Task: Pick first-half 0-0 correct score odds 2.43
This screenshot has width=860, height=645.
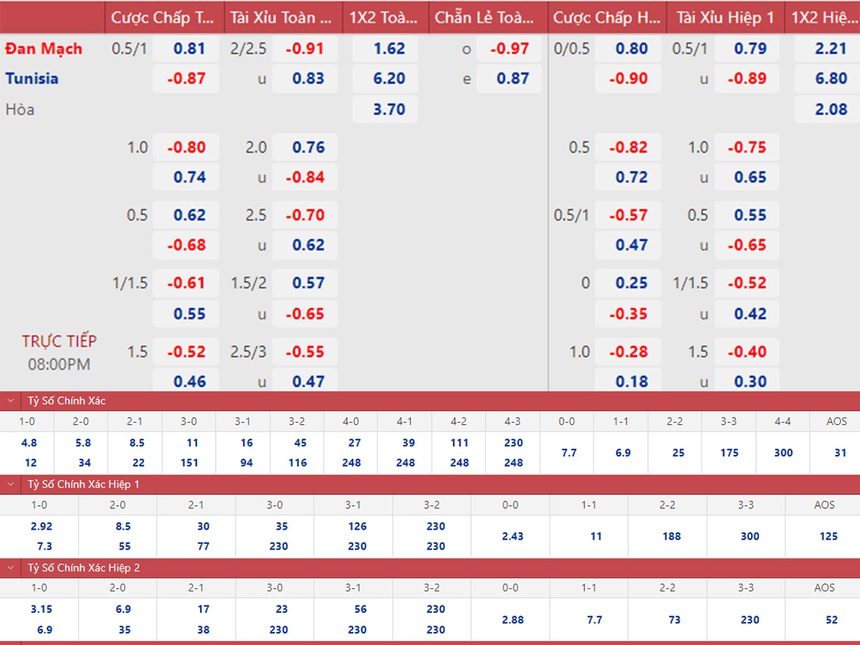Action: (510, 536)
